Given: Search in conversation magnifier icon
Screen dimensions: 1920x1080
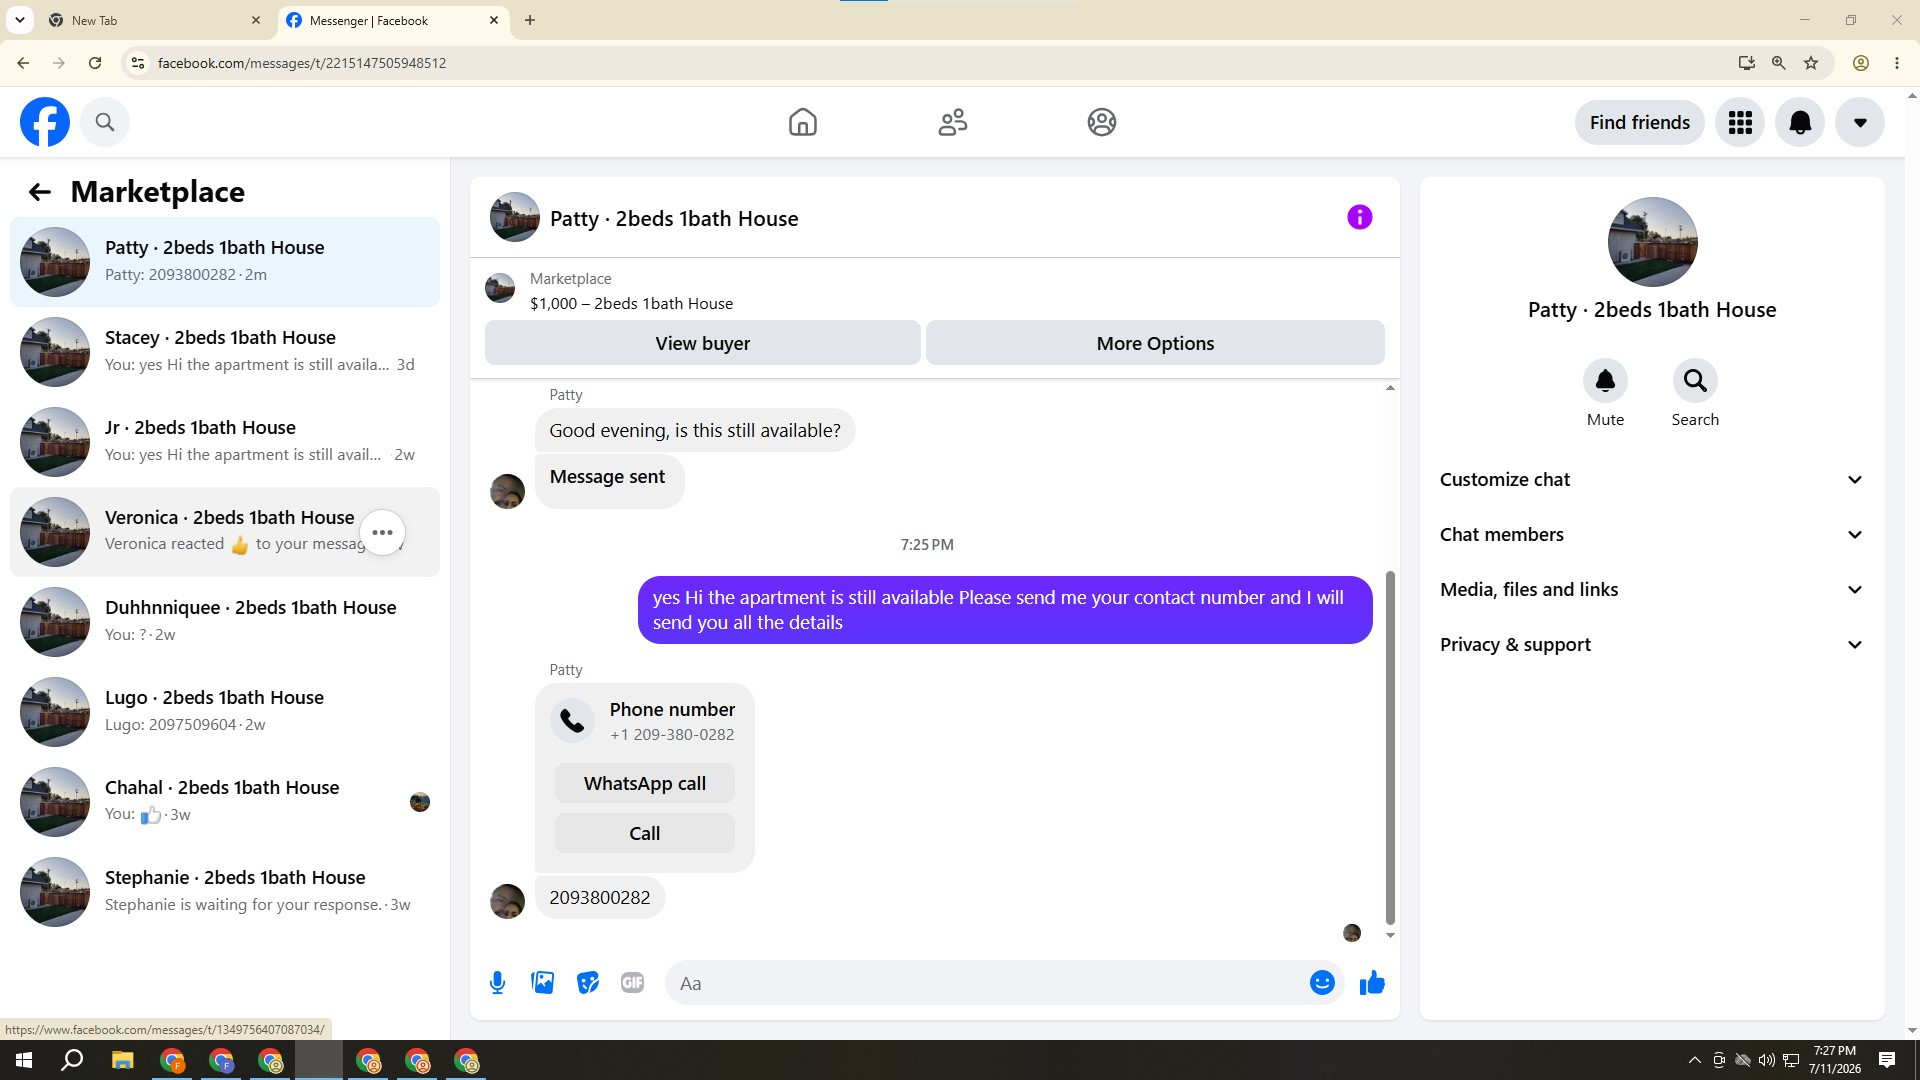Looking at the screenshot, I should (1695, 381).
